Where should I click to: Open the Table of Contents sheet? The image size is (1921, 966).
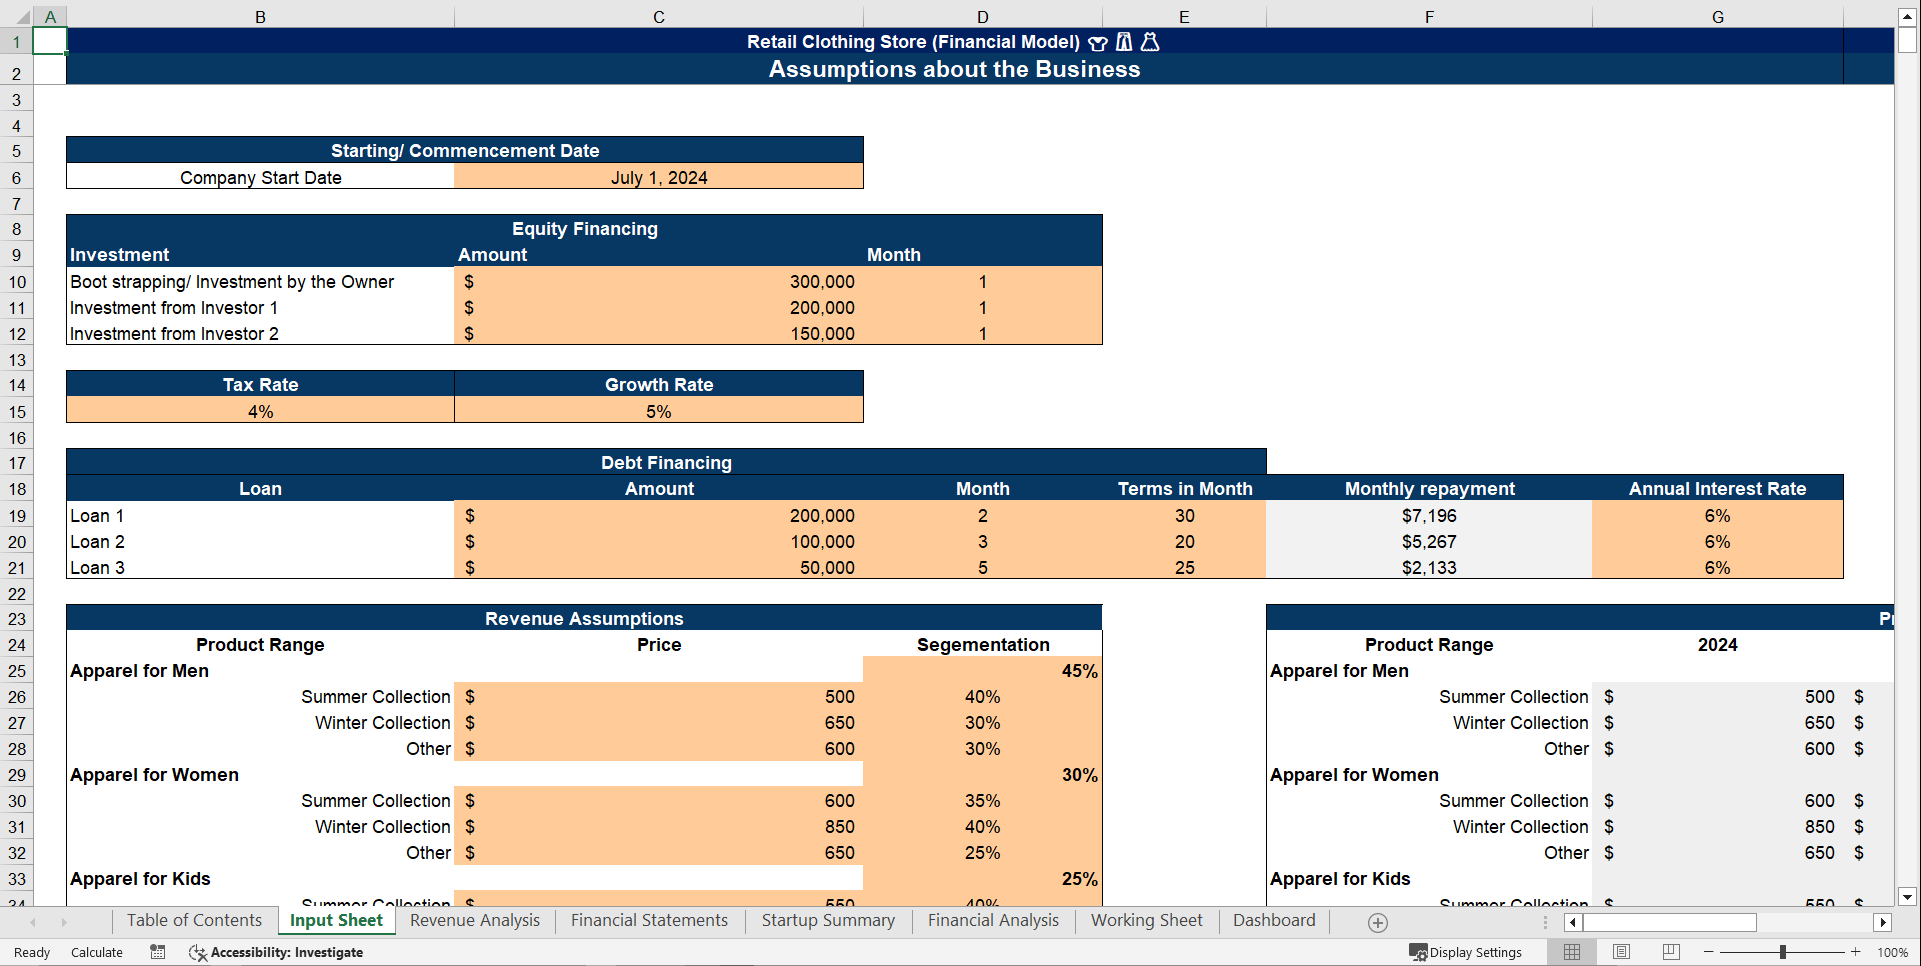pyautogui.click(x=194, y=920)
